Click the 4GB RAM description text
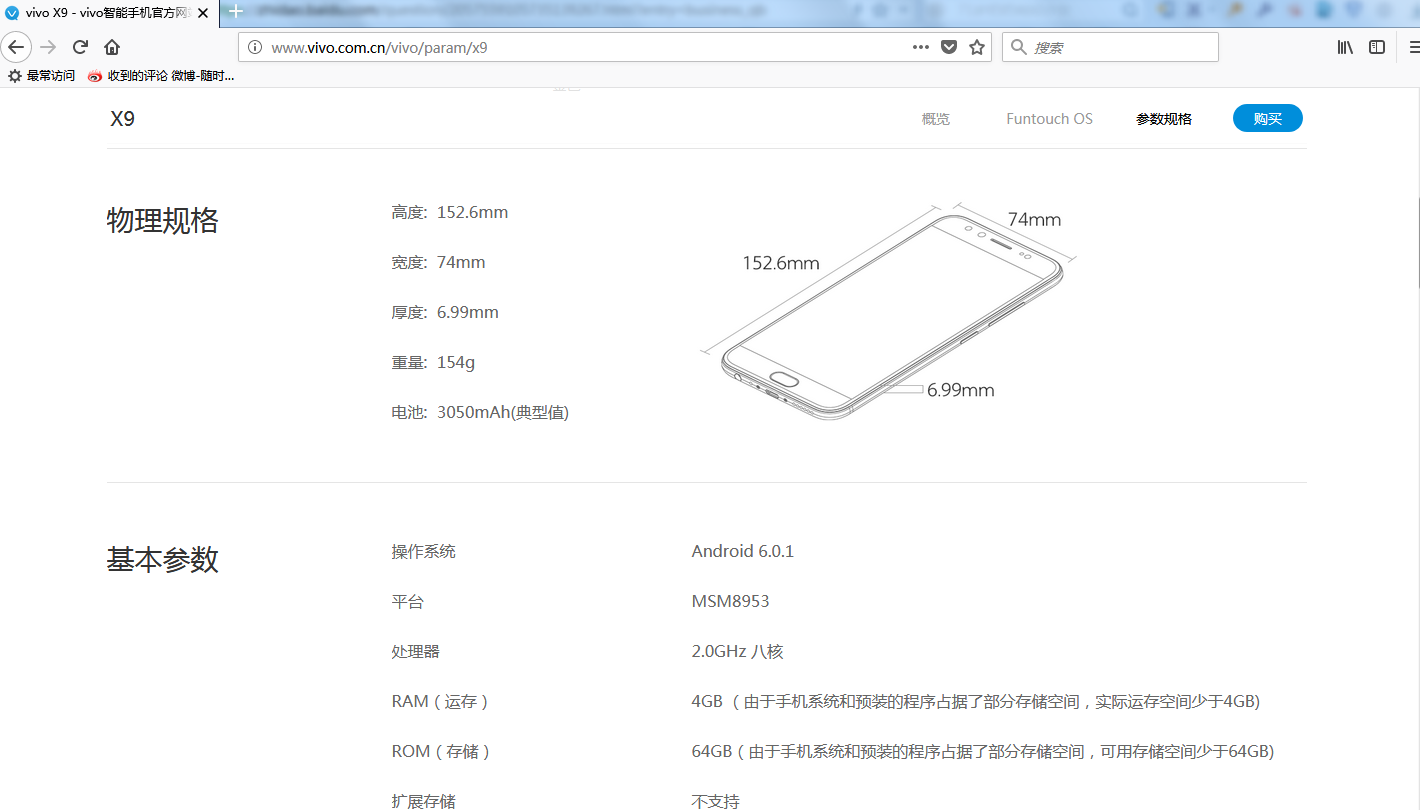 click(x=976, y=701)
